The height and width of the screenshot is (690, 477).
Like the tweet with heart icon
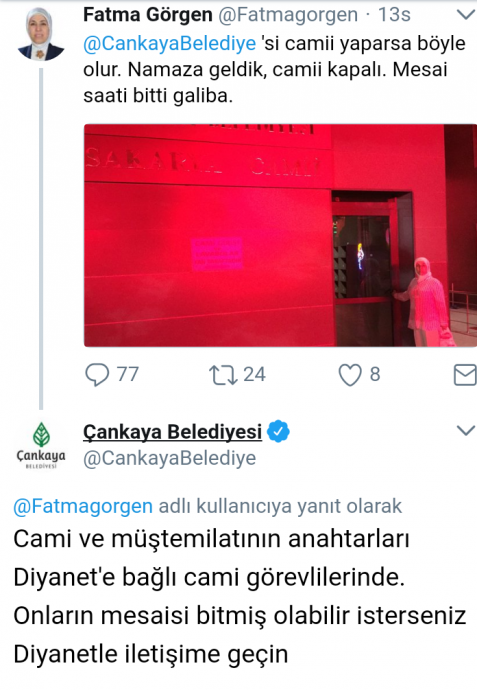click(x=350, y=375)
